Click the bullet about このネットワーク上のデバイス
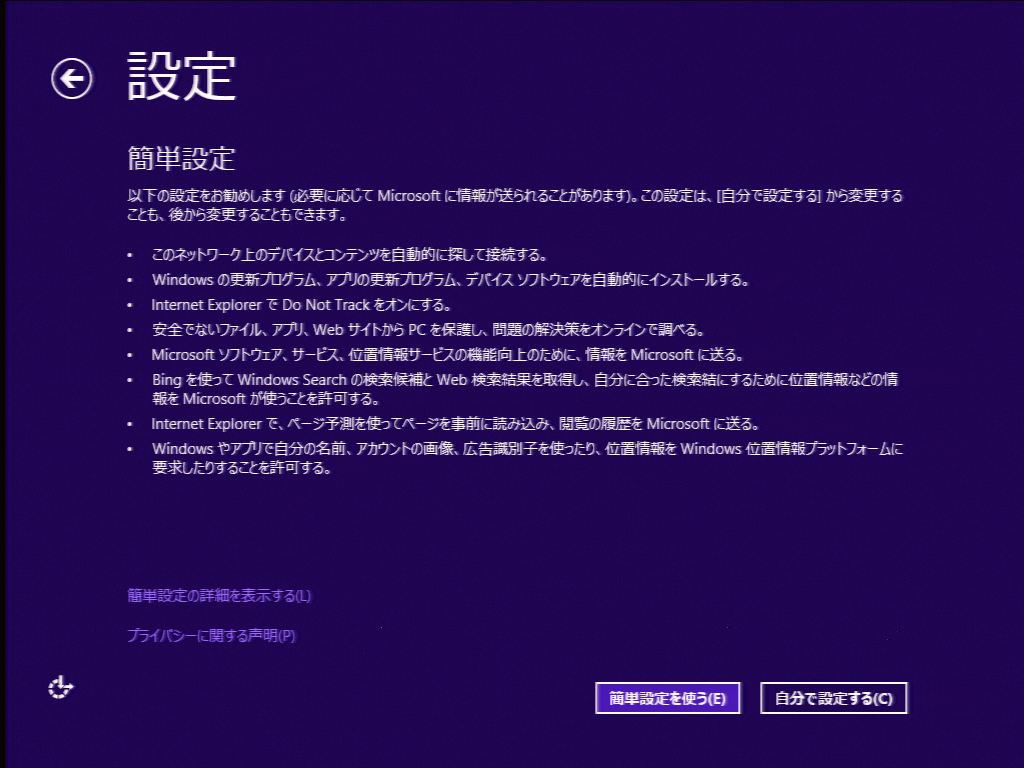This screenshot has width=1024, height=768. [x=349, y=255]
